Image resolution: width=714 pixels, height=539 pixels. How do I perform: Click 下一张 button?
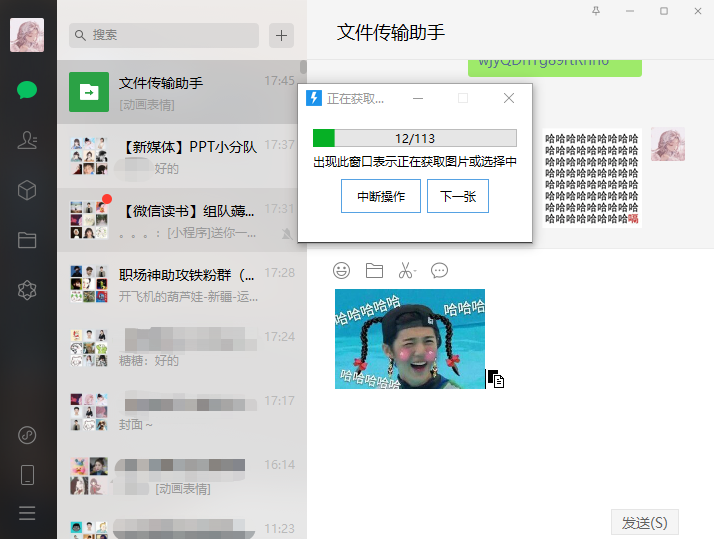click(x=458, y=196)
